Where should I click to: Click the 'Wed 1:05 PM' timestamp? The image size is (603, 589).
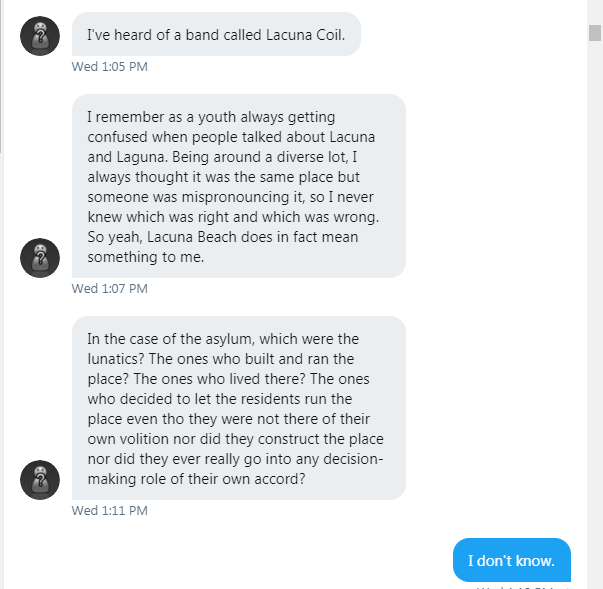pyautogui.click(x=110, y=67)
